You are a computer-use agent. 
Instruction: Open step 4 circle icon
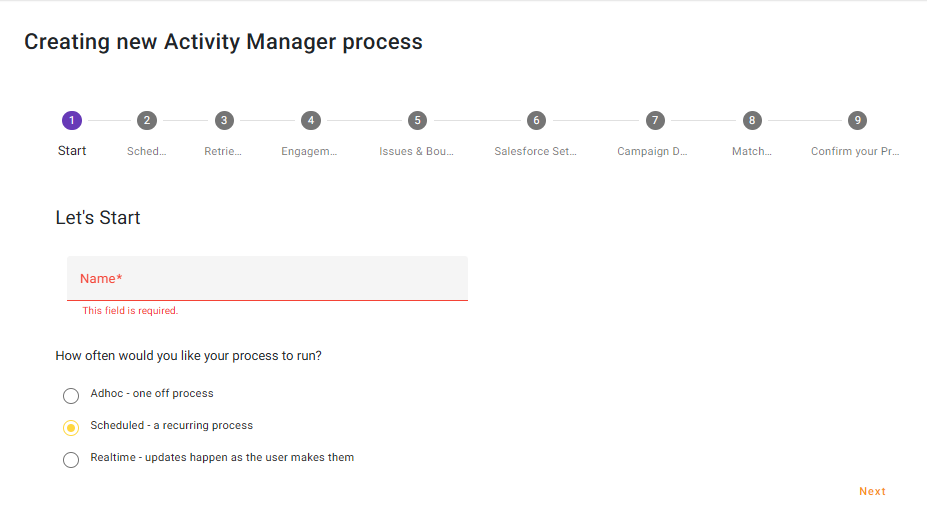311,120
